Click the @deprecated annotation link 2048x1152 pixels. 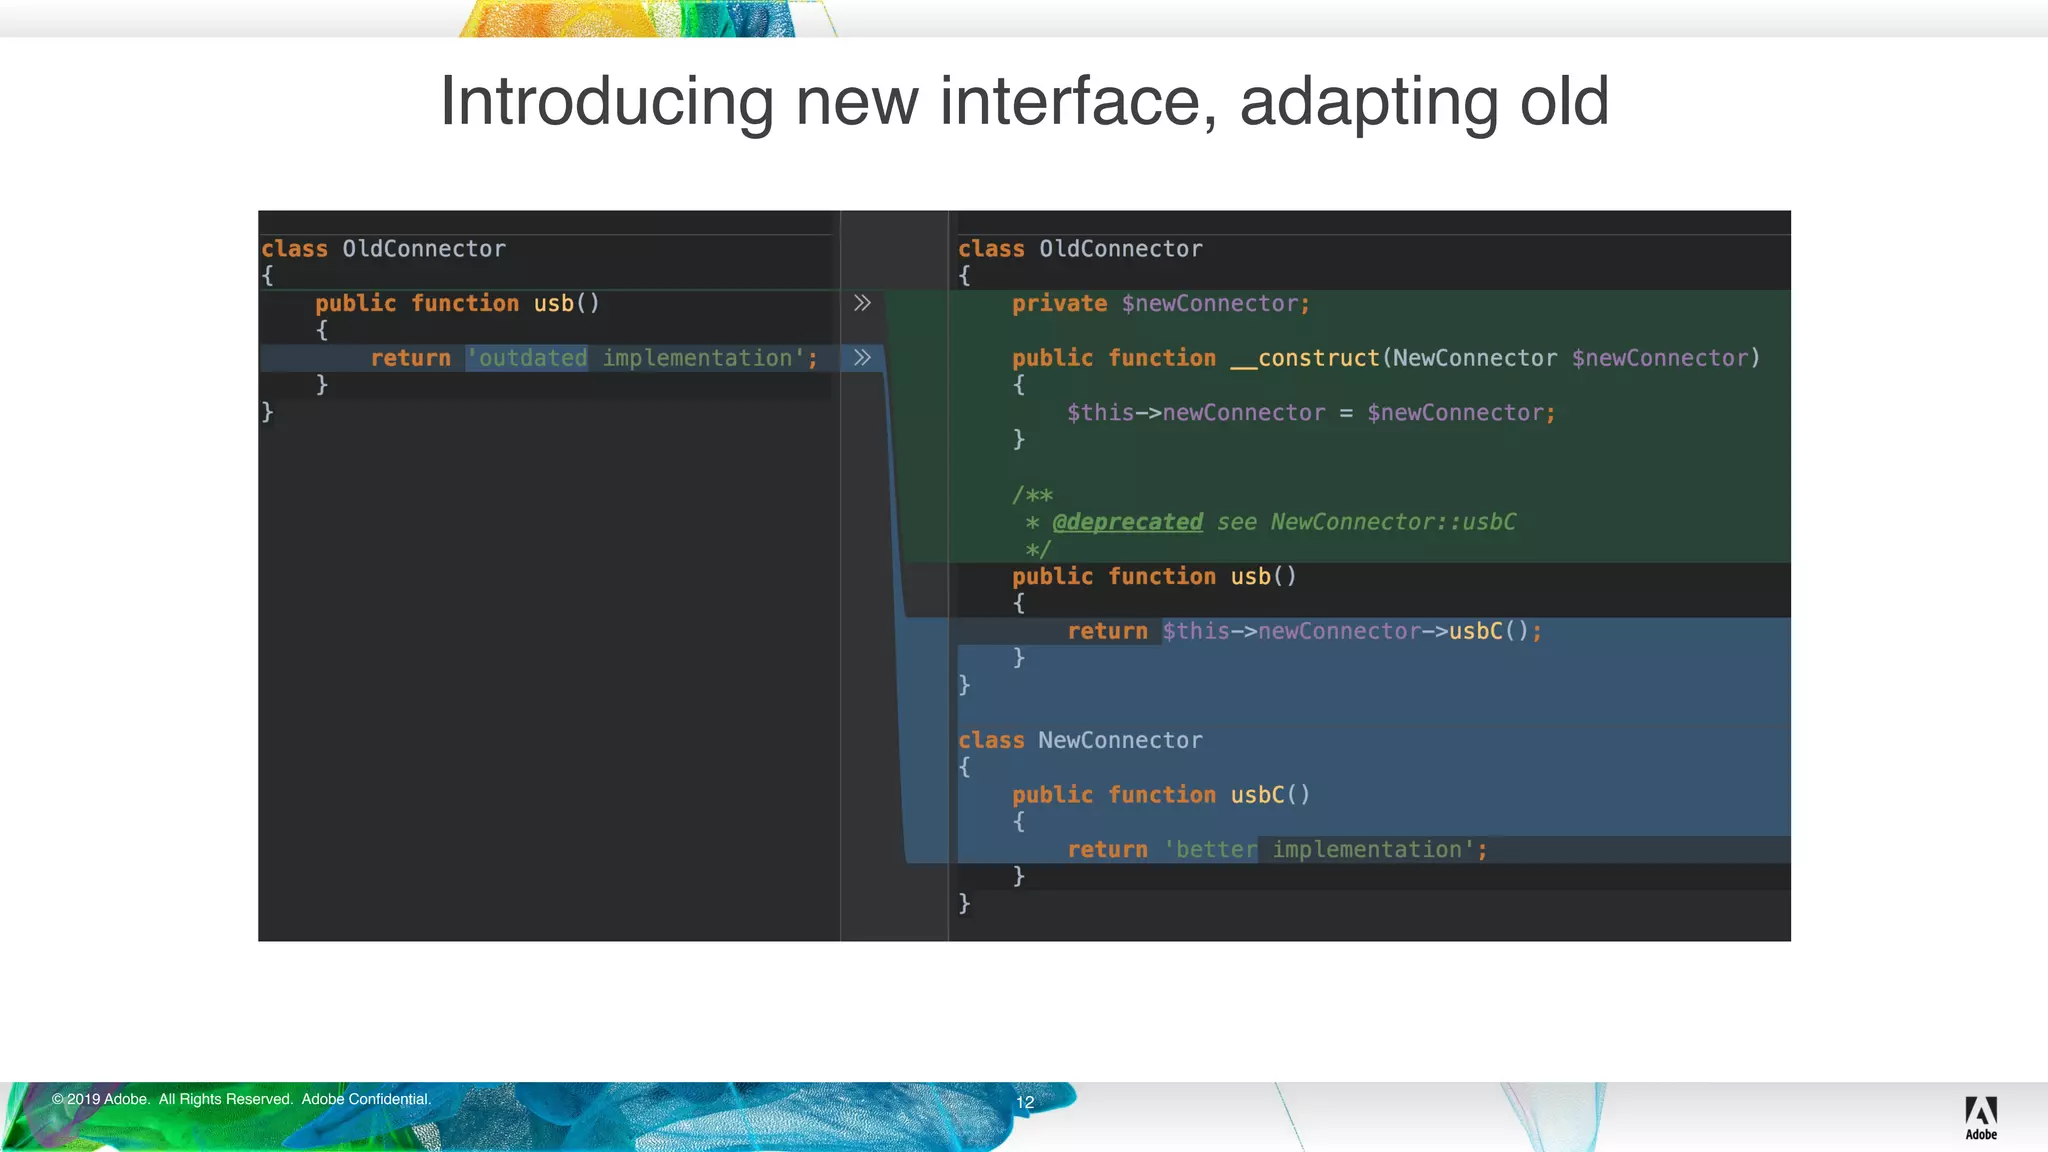1127,522
